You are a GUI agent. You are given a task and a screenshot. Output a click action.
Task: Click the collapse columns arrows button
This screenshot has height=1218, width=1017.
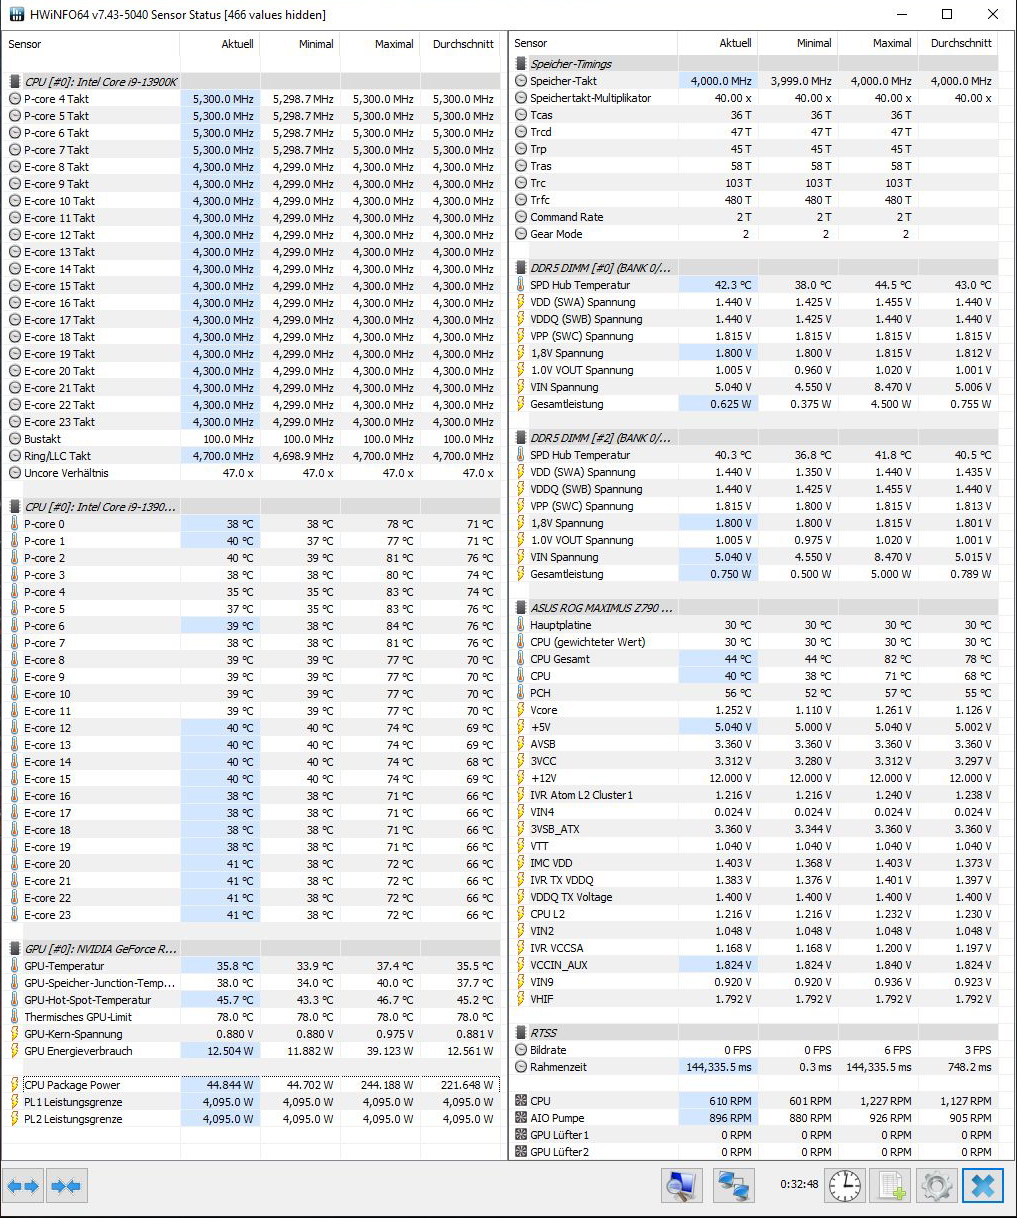pos(66,1186)
